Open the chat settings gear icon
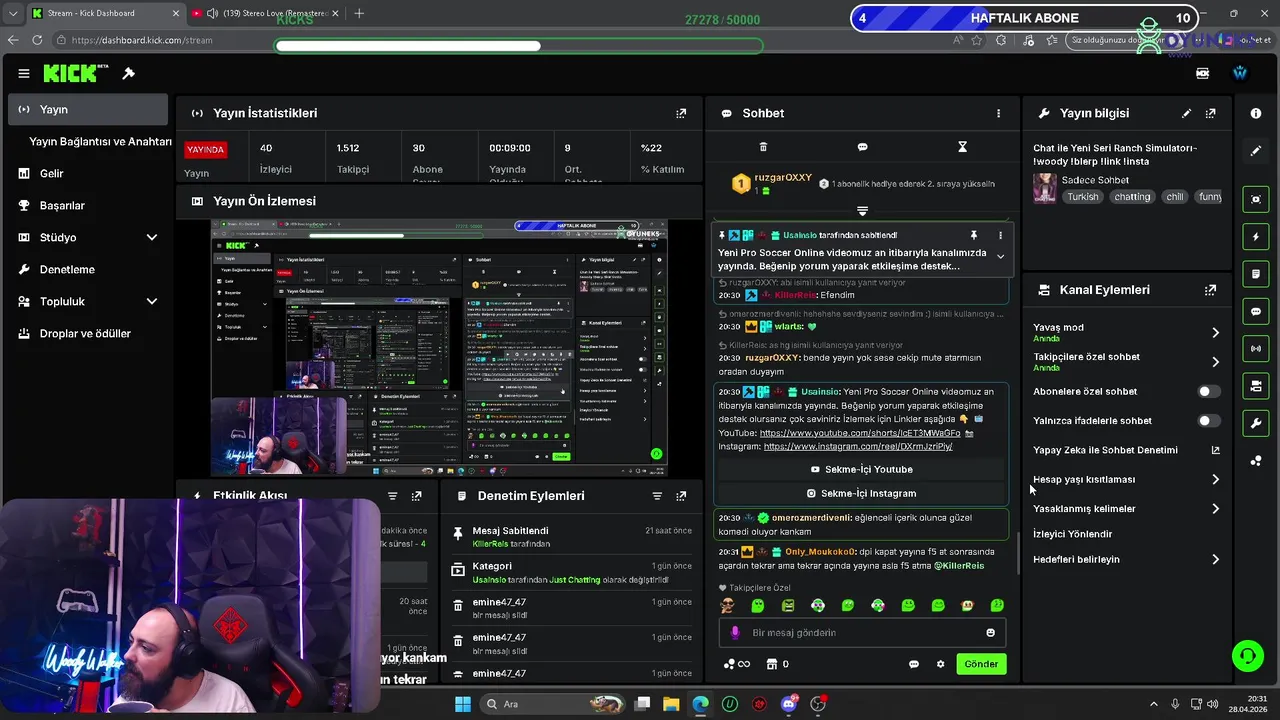The width and height of the screenshot is (1280, 720). tap(940, 664)
